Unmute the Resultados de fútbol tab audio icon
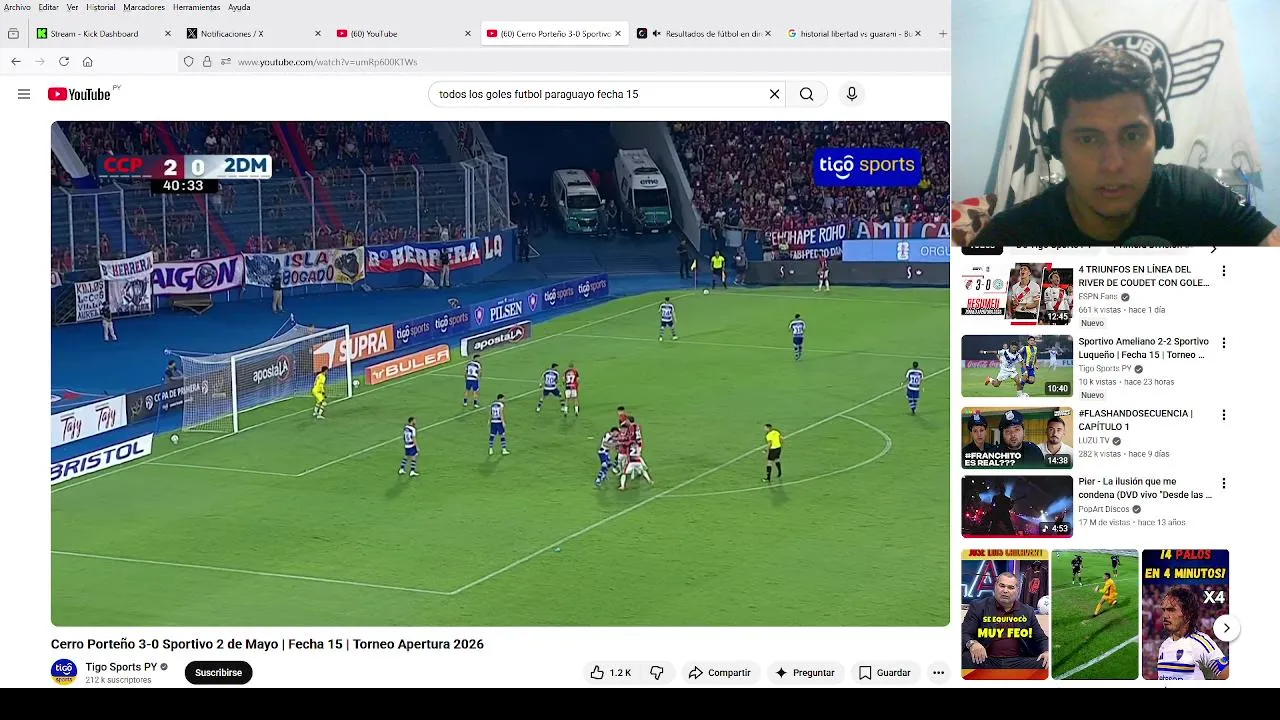This screenshot has width=1280, height=720. (x=657, y=34)
